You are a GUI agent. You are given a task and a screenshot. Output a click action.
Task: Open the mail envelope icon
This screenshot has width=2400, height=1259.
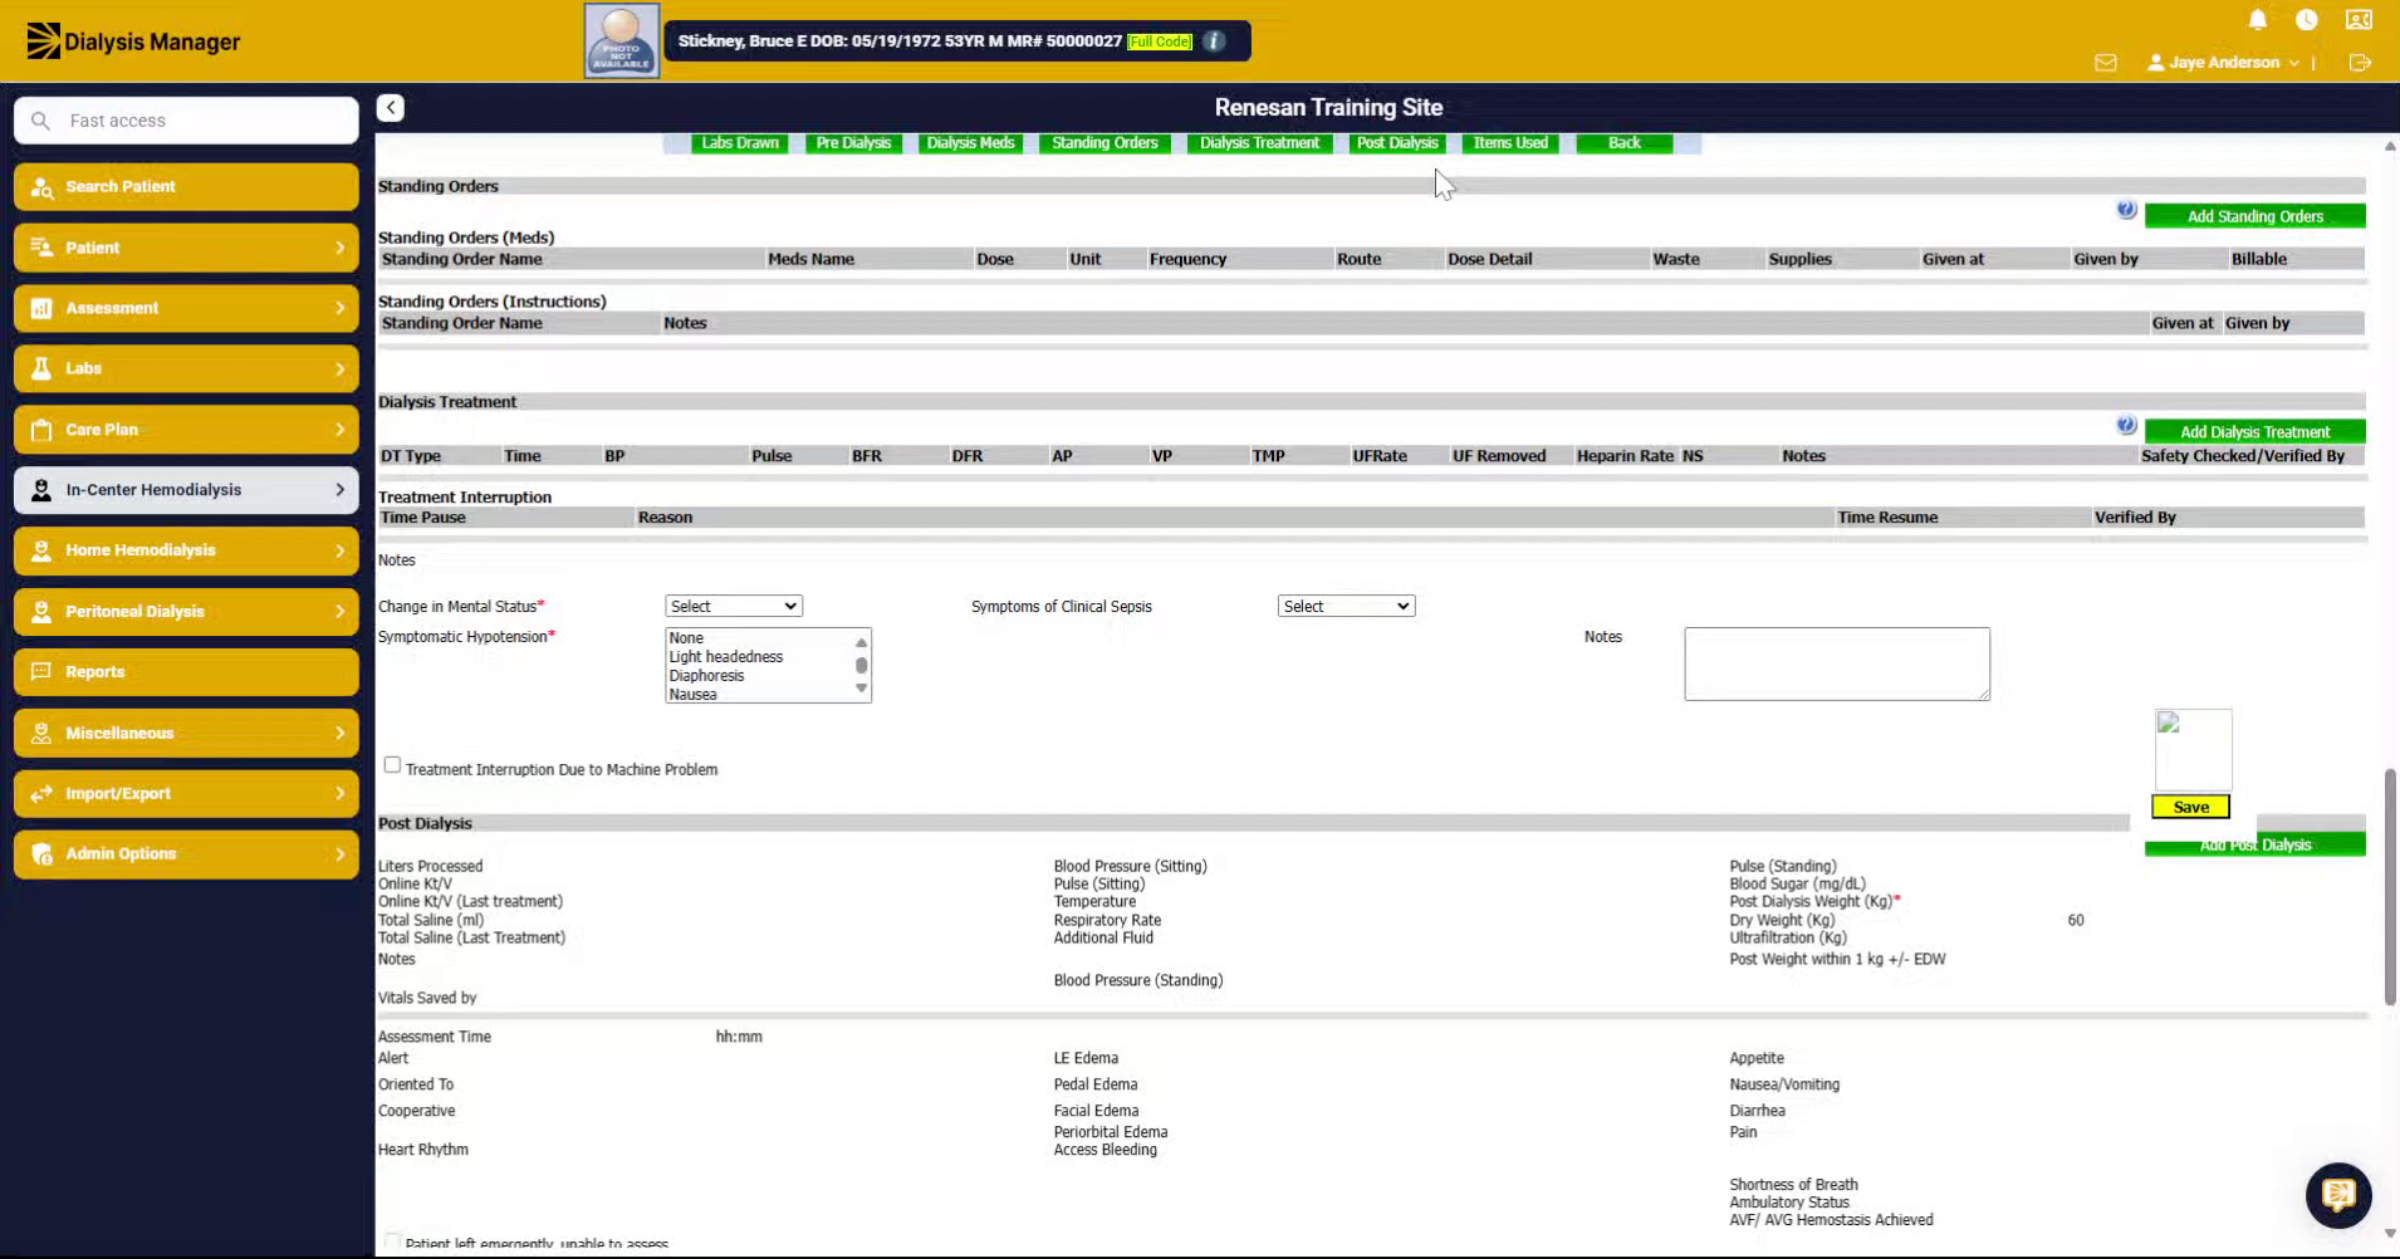coord(2106,63)
